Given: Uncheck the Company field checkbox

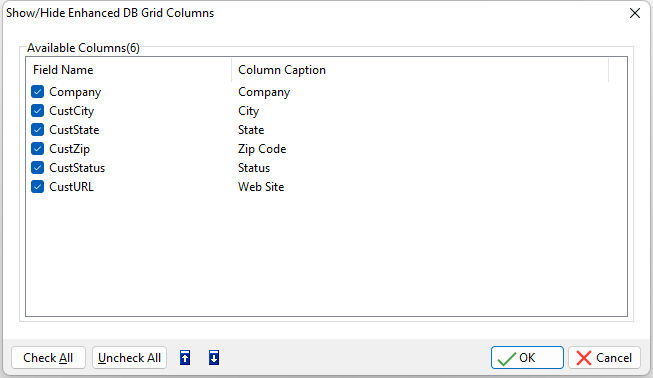Looking at the screenshot, I should 37,92.
